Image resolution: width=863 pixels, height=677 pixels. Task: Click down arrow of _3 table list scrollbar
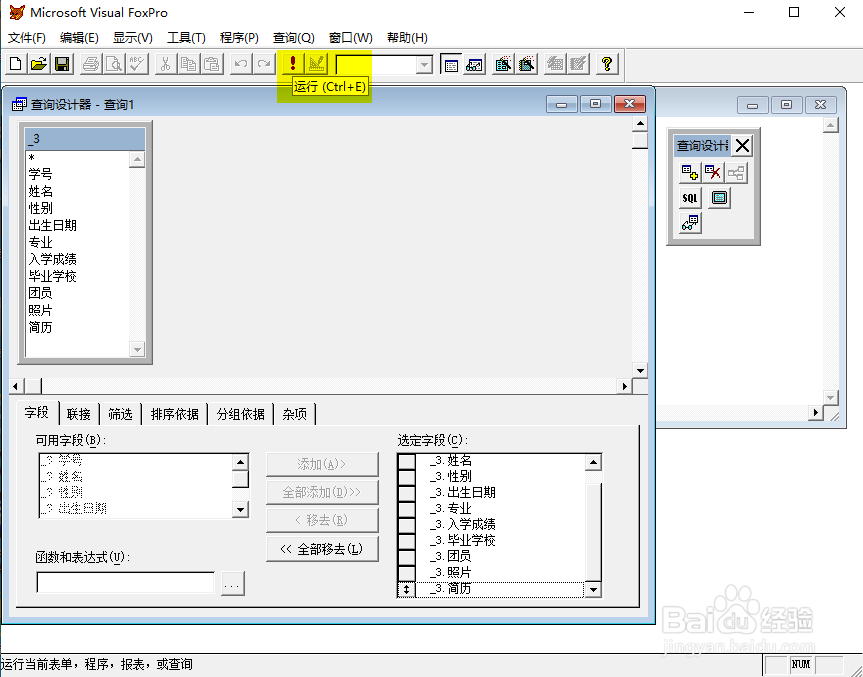pyautogui.click(x=137, y=349)
